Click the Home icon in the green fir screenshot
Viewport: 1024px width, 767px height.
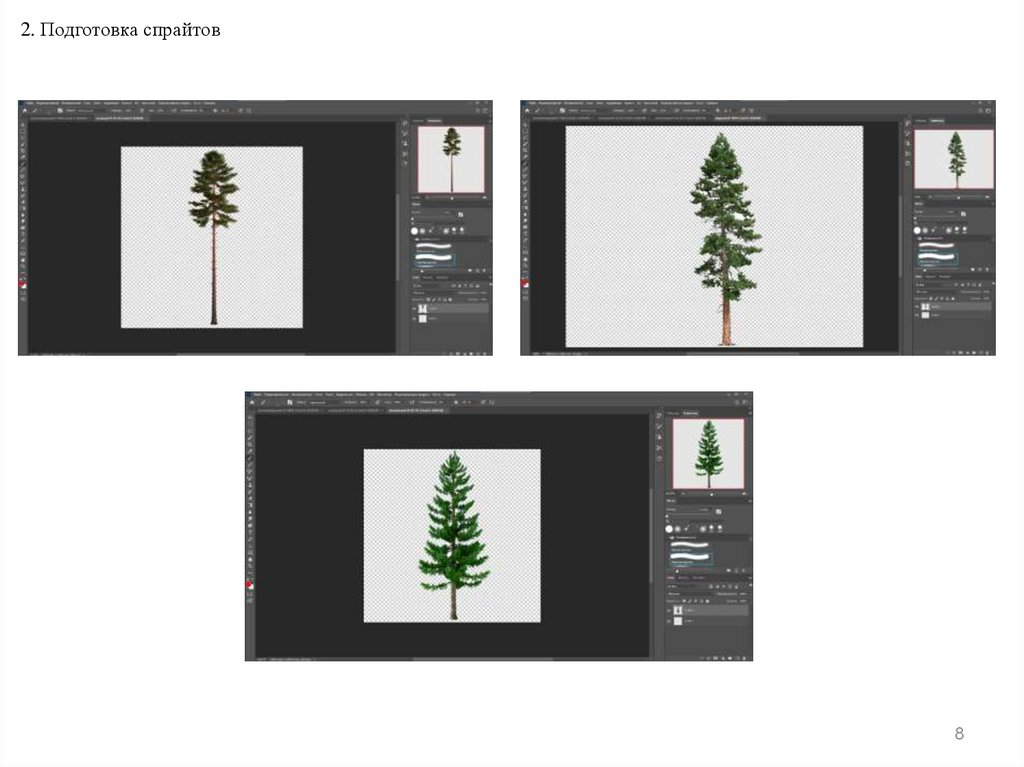(x=252, y=403)
